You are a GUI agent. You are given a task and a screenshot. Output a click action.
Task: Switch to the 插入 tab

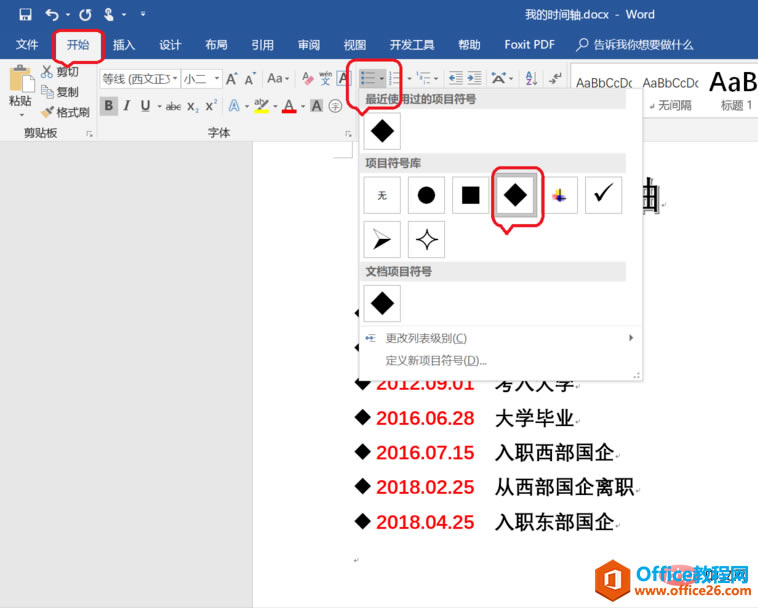point(124,45)
